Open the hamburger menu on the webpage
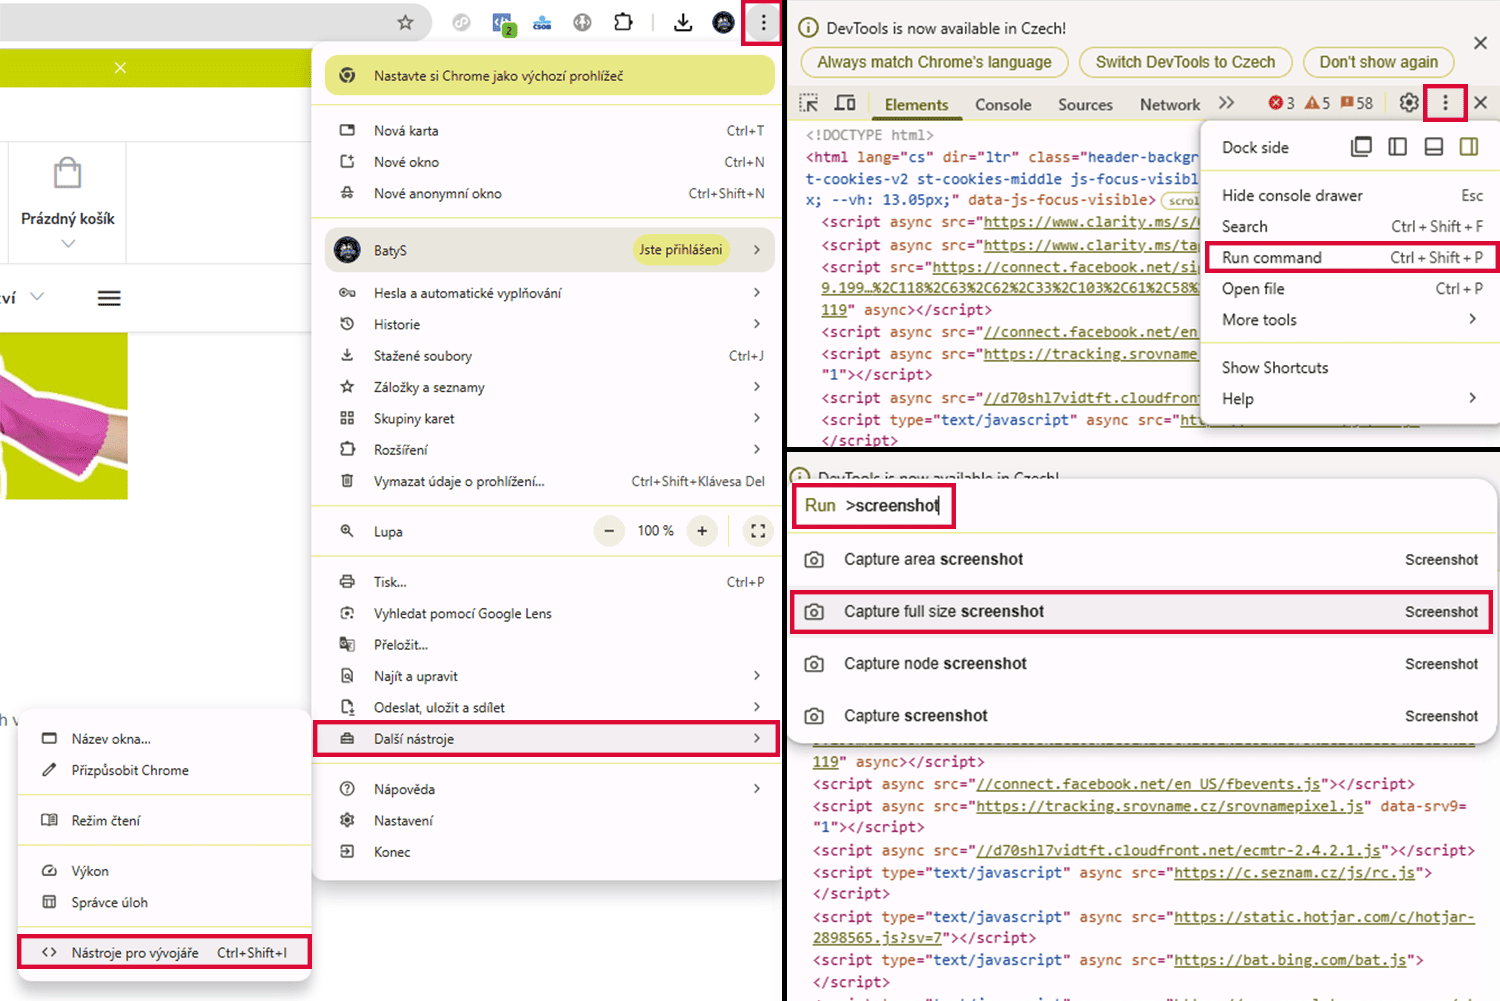 click(x=109, y=298)
